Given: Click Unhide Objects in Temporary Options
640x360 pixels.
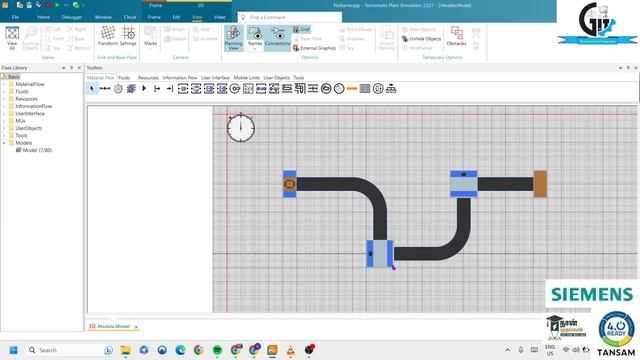Looking at the screenshot, I should 422,39.
